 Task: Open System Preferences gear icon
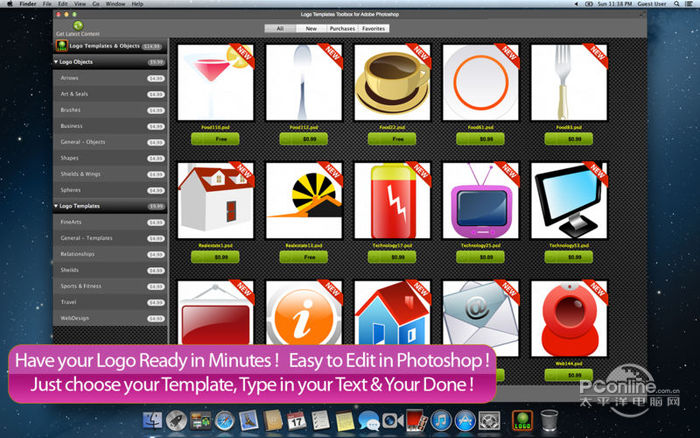click(489, 420)
